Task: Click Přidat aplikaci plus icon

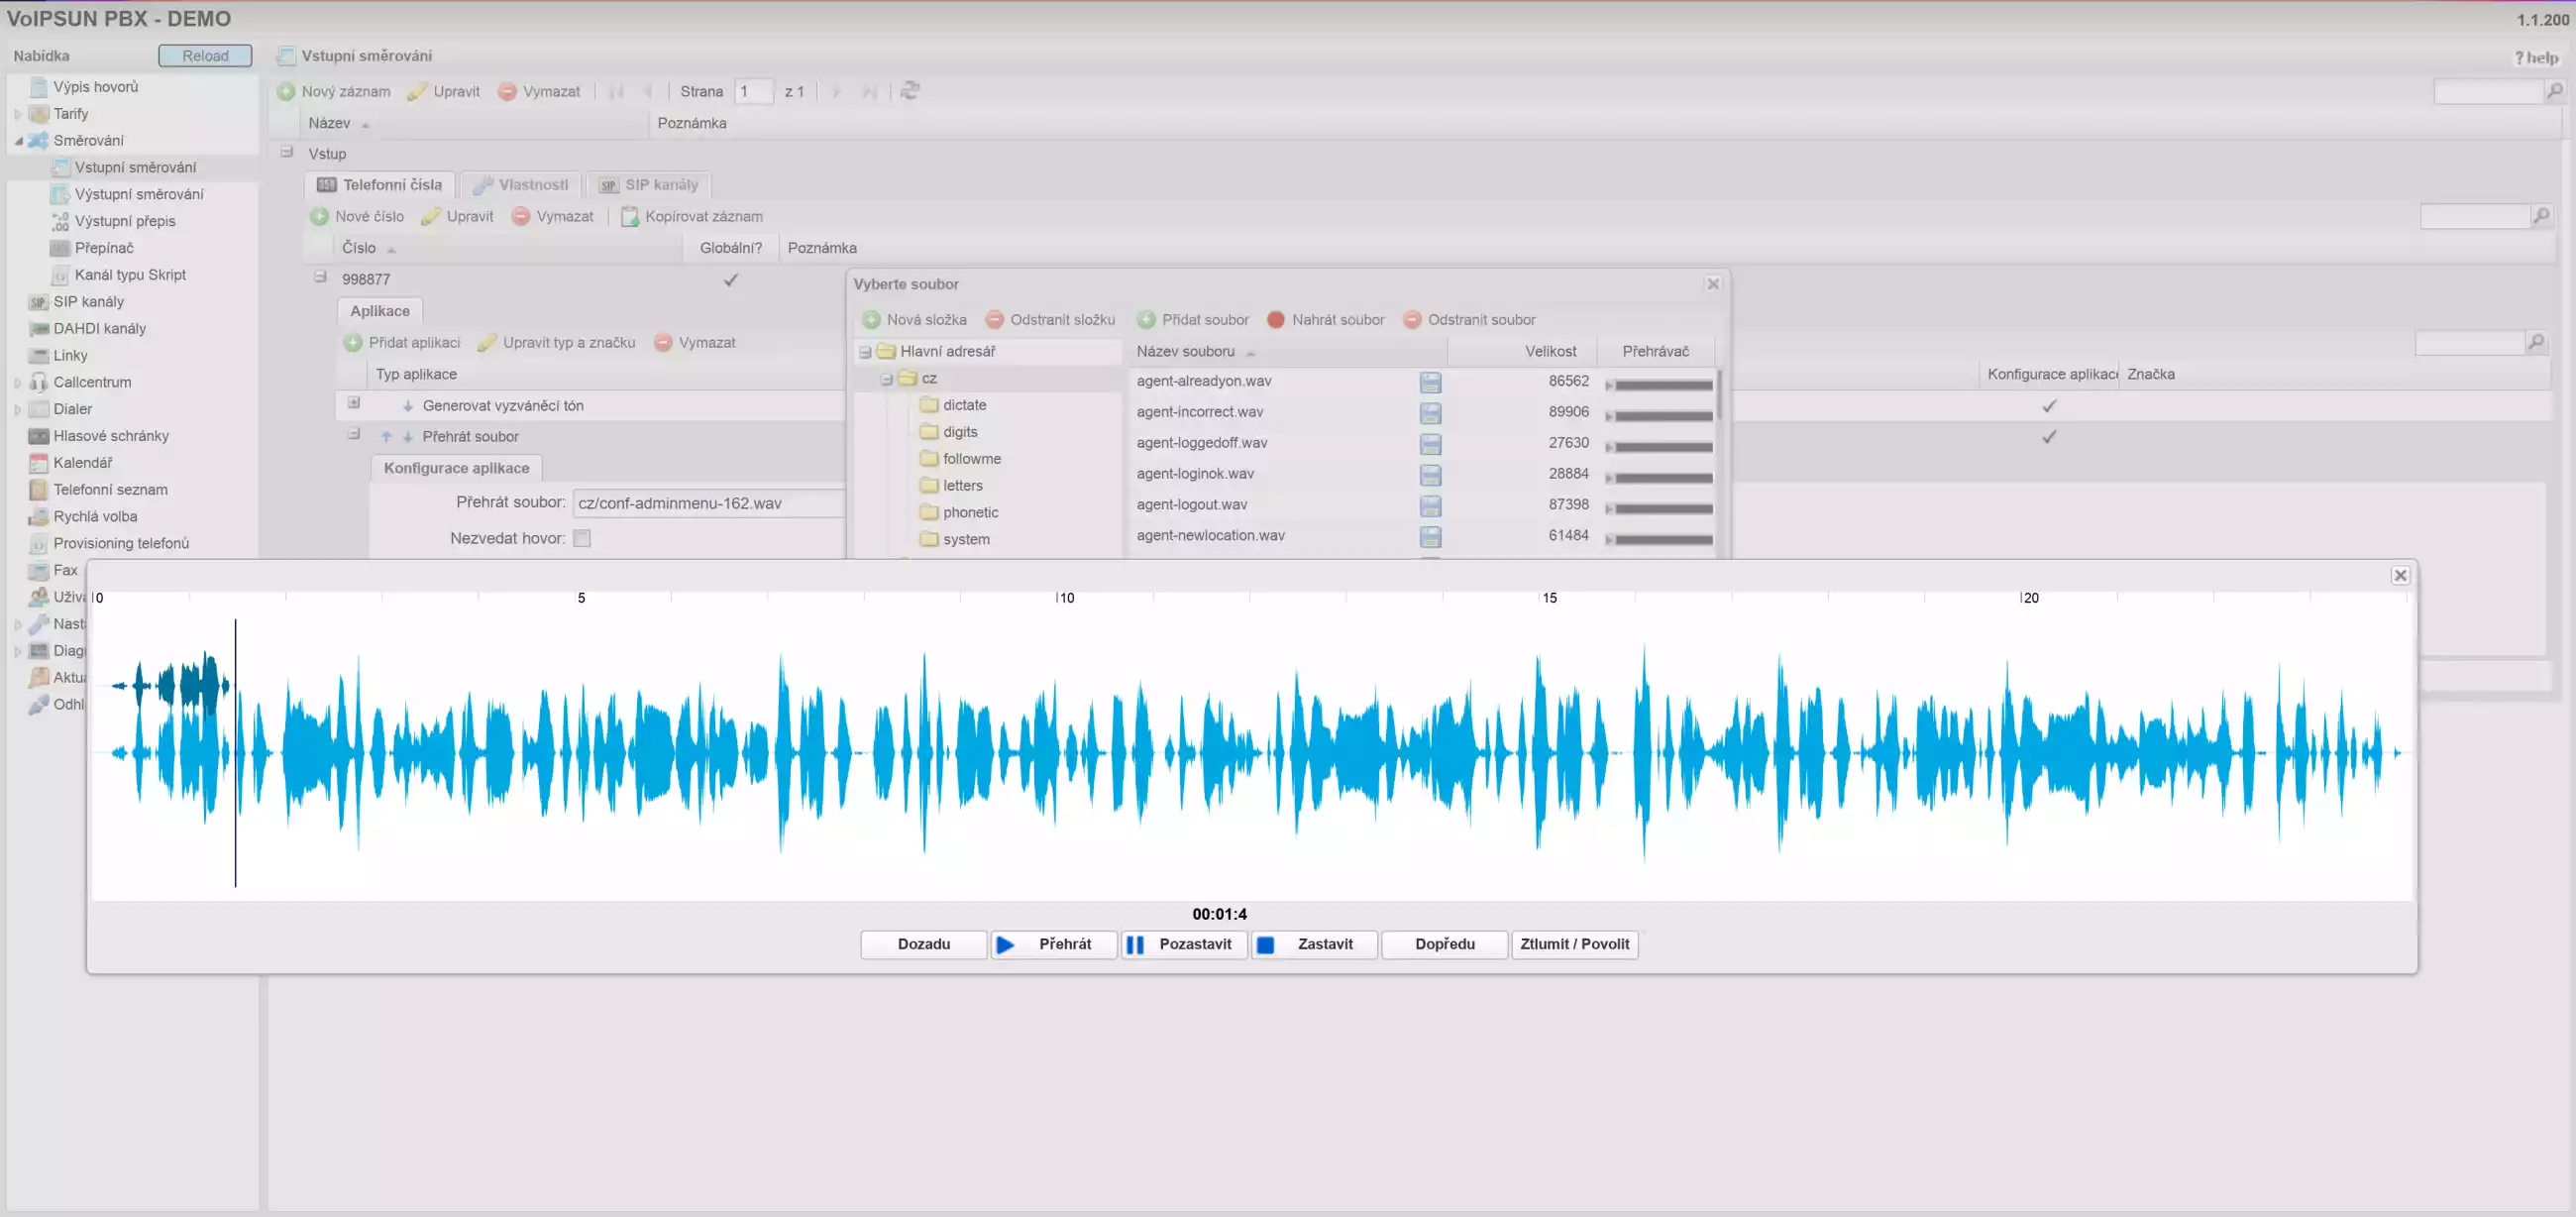Action: 353,343
